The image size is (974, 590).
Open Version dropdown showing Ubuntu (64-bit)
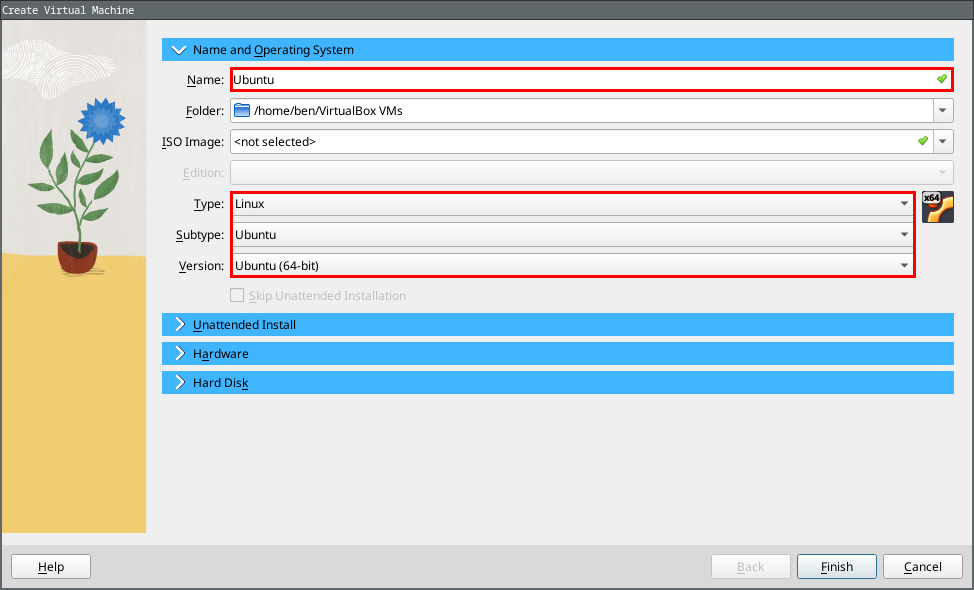[572, 266]
